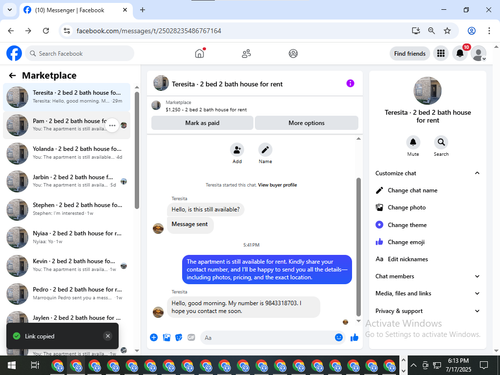Click the Find friends button
This screenshot has height=375, width=500.
coord(410,53)
